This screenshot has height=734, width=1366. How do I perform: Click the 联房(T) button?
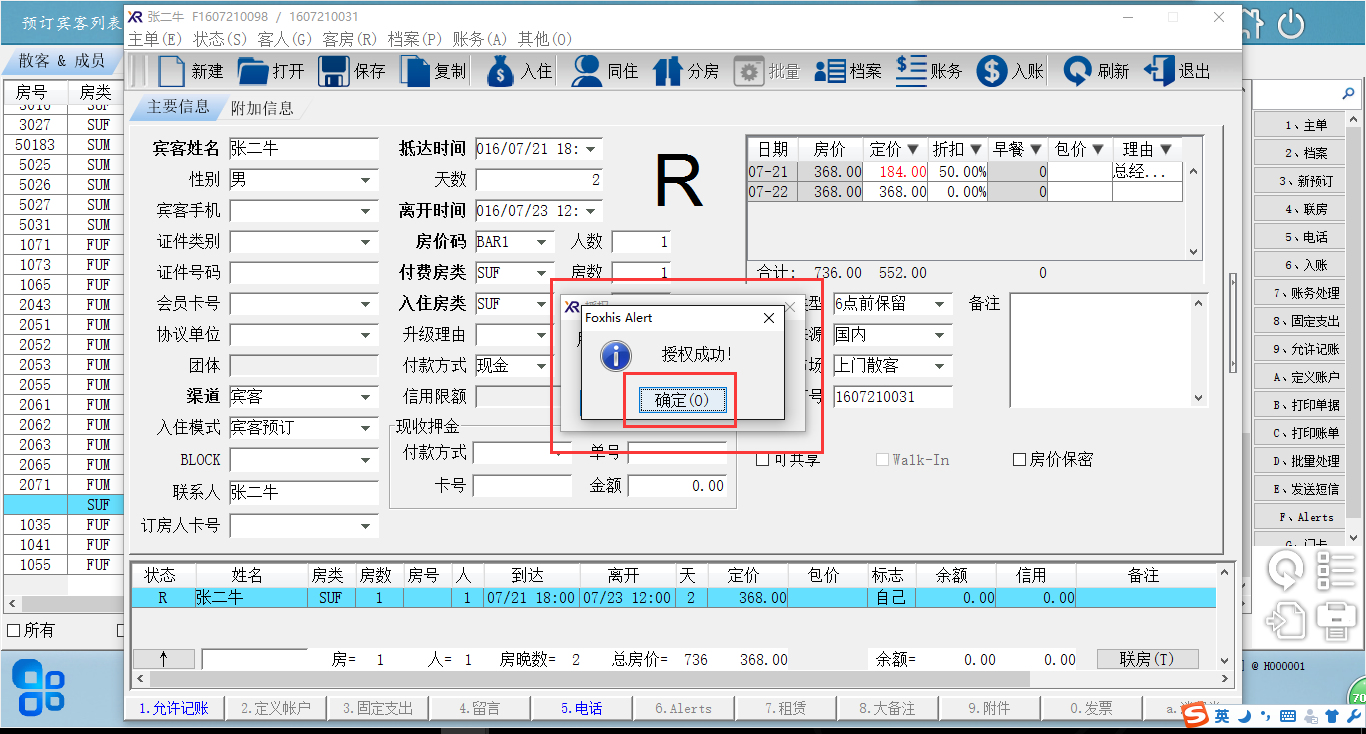1146,659
